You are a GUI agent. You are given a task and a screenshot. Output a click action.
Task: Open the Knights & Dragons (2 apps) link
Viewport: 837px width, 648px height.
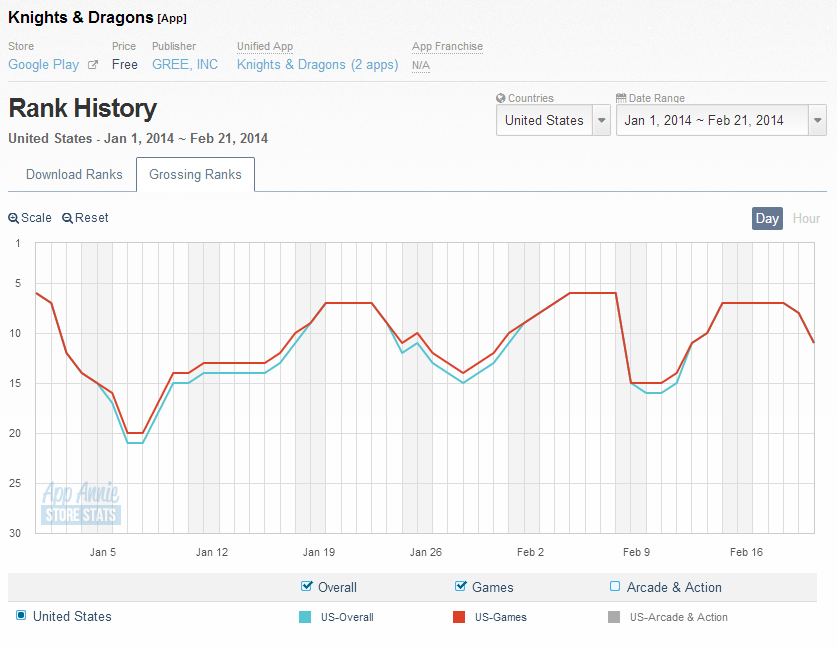(318, 65)
